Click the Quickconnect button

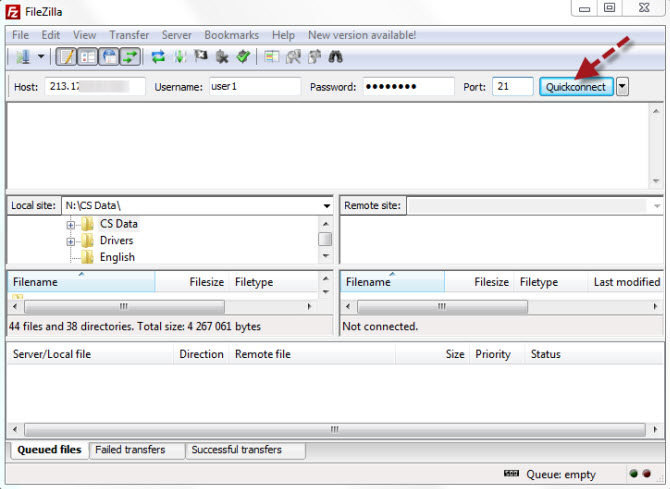coord(576,87)
